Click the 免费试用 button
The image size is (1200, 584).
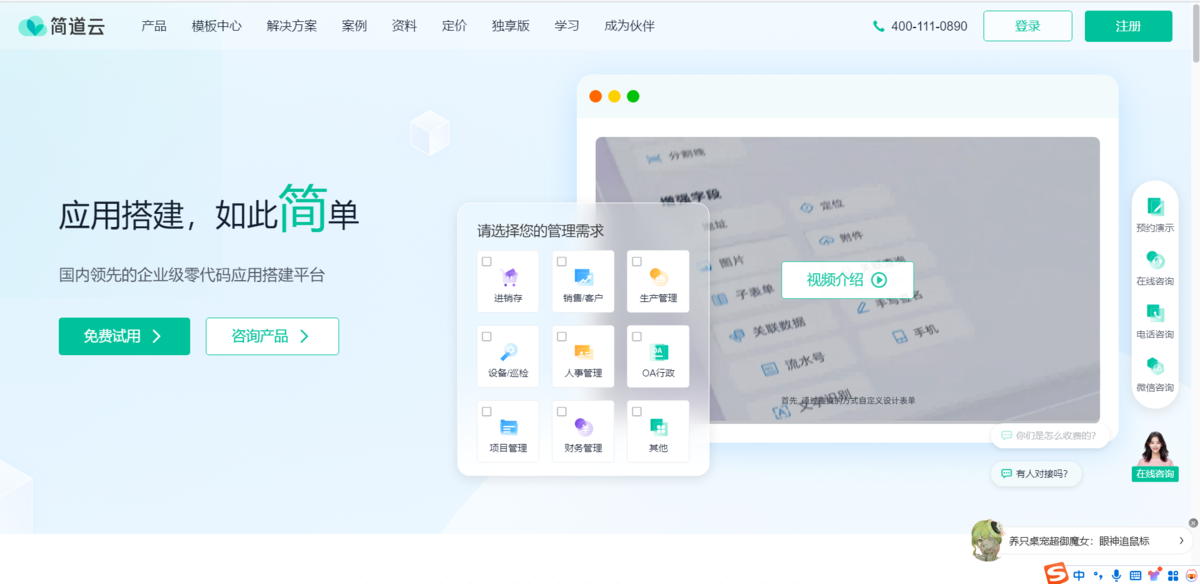click(124, 337)
